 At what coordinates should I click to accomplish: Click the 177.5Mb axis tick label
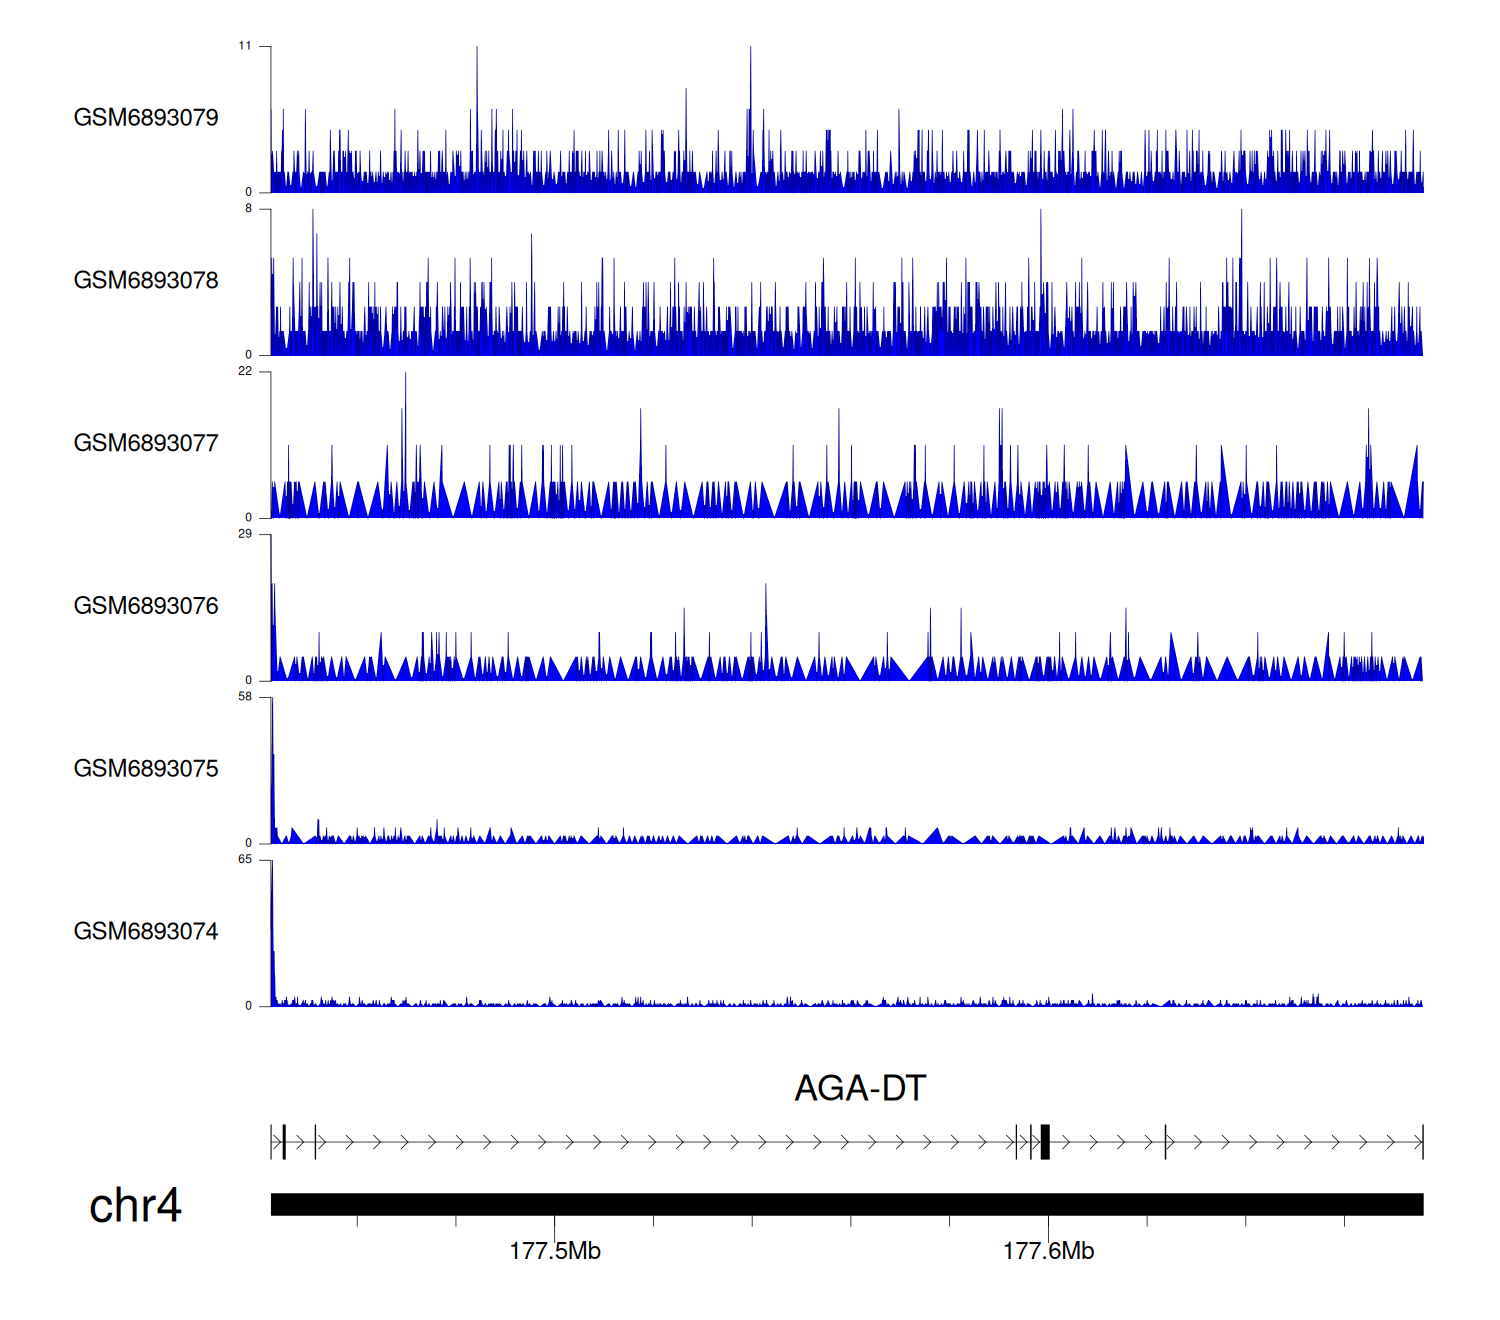[x=555, y=1251]
